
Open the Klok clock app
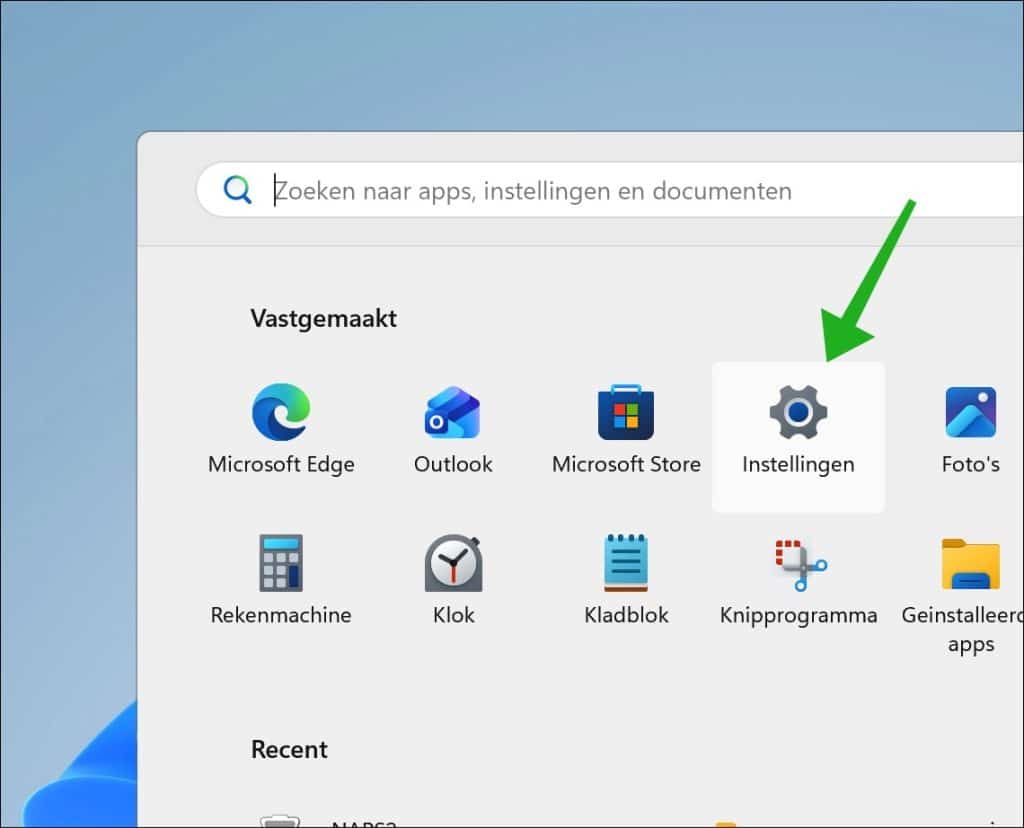[453, 580]
